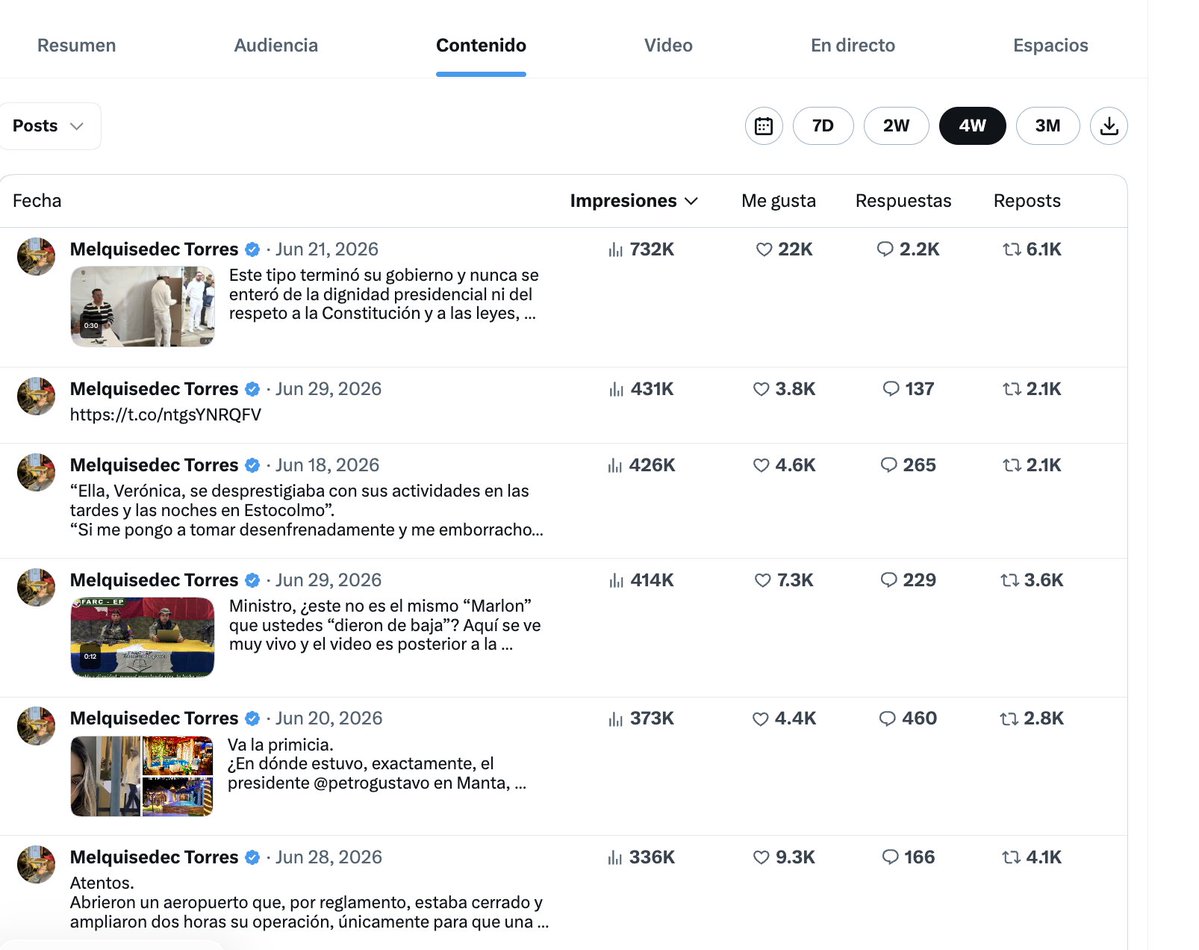Open the video thumbnail of Jun 21 post

coord(142,307)
